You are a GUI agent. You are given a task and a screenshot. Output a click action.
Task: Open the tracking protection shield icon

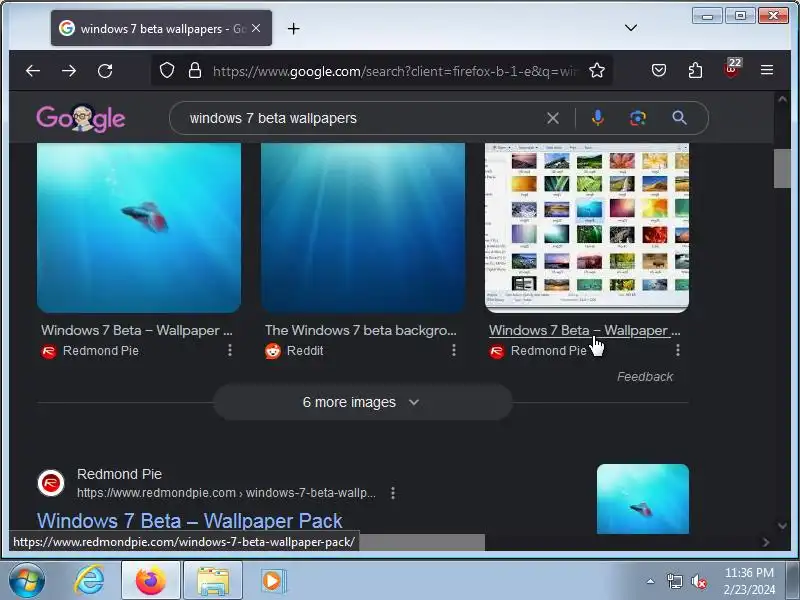click(167, 70)
